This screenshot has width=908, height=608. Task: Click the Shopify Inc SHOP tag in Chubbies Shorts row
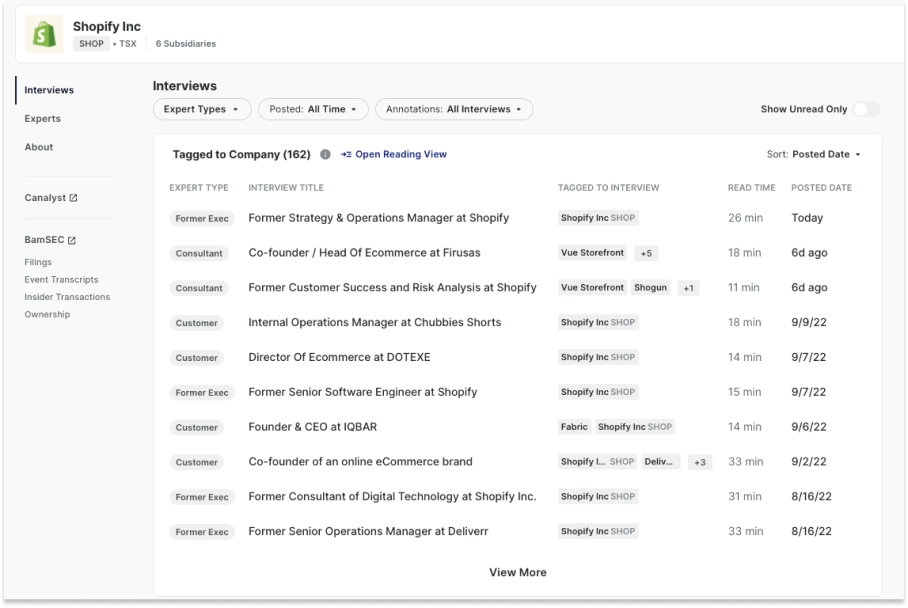click(x=598, y=323)
